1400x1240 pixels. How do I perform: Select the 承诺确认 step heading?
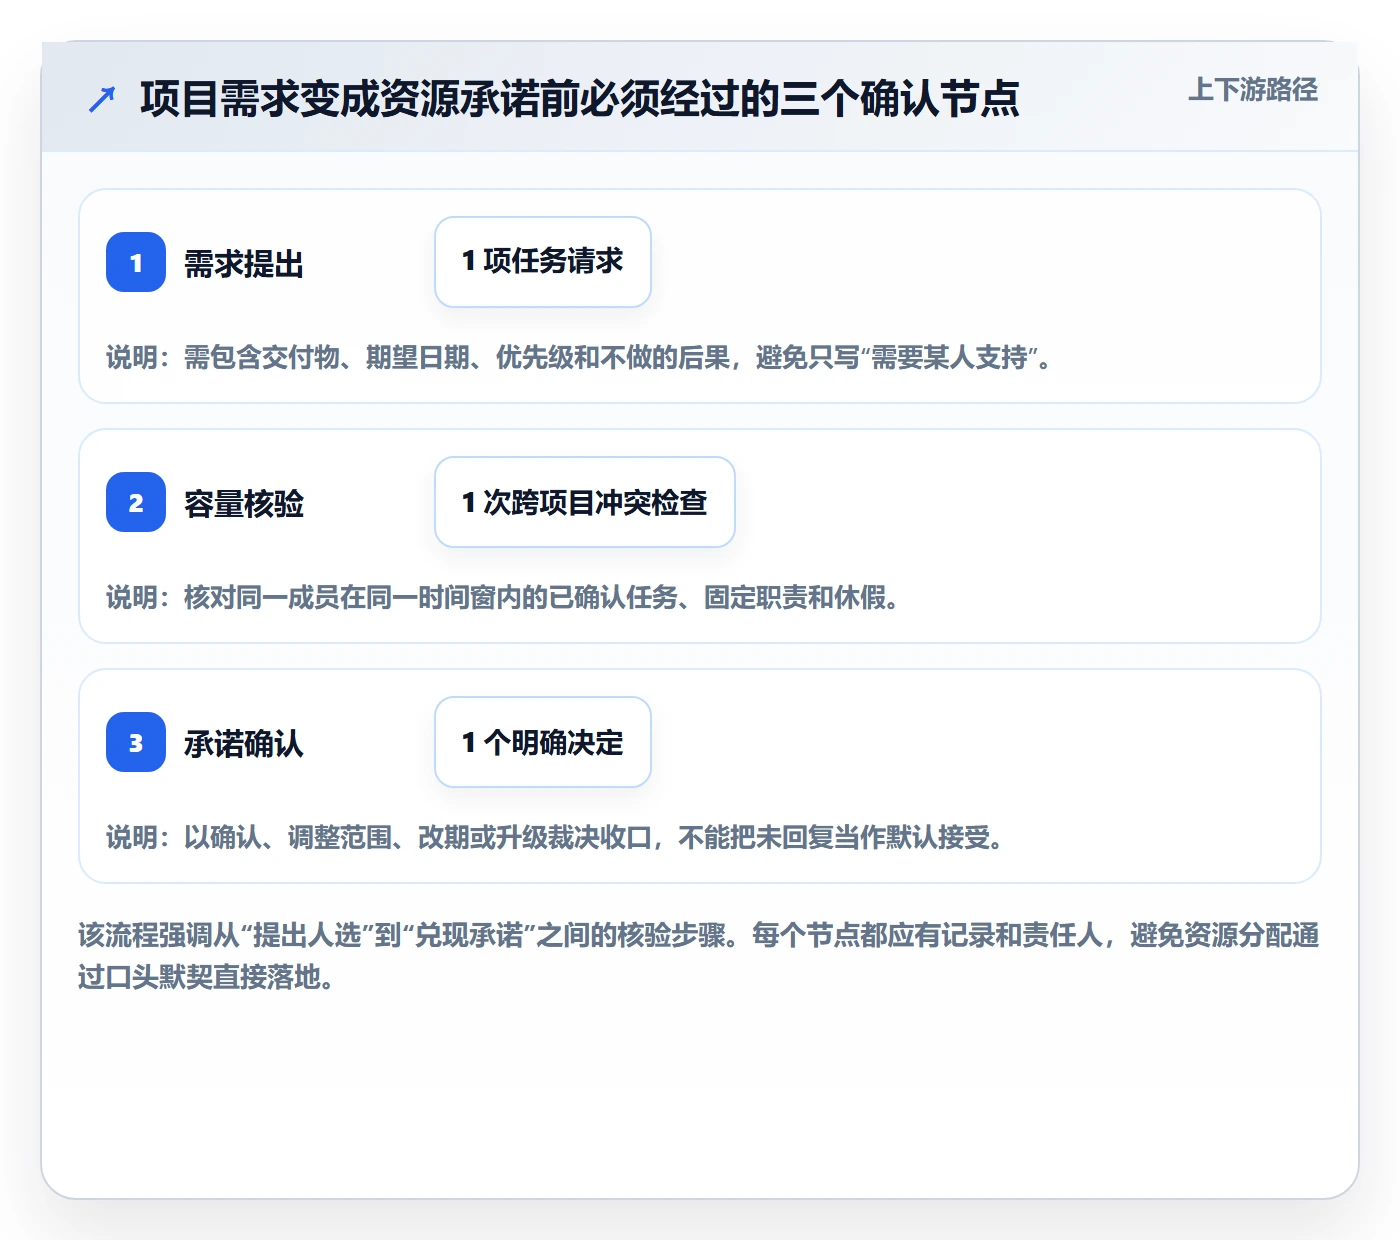click(244, 743)
